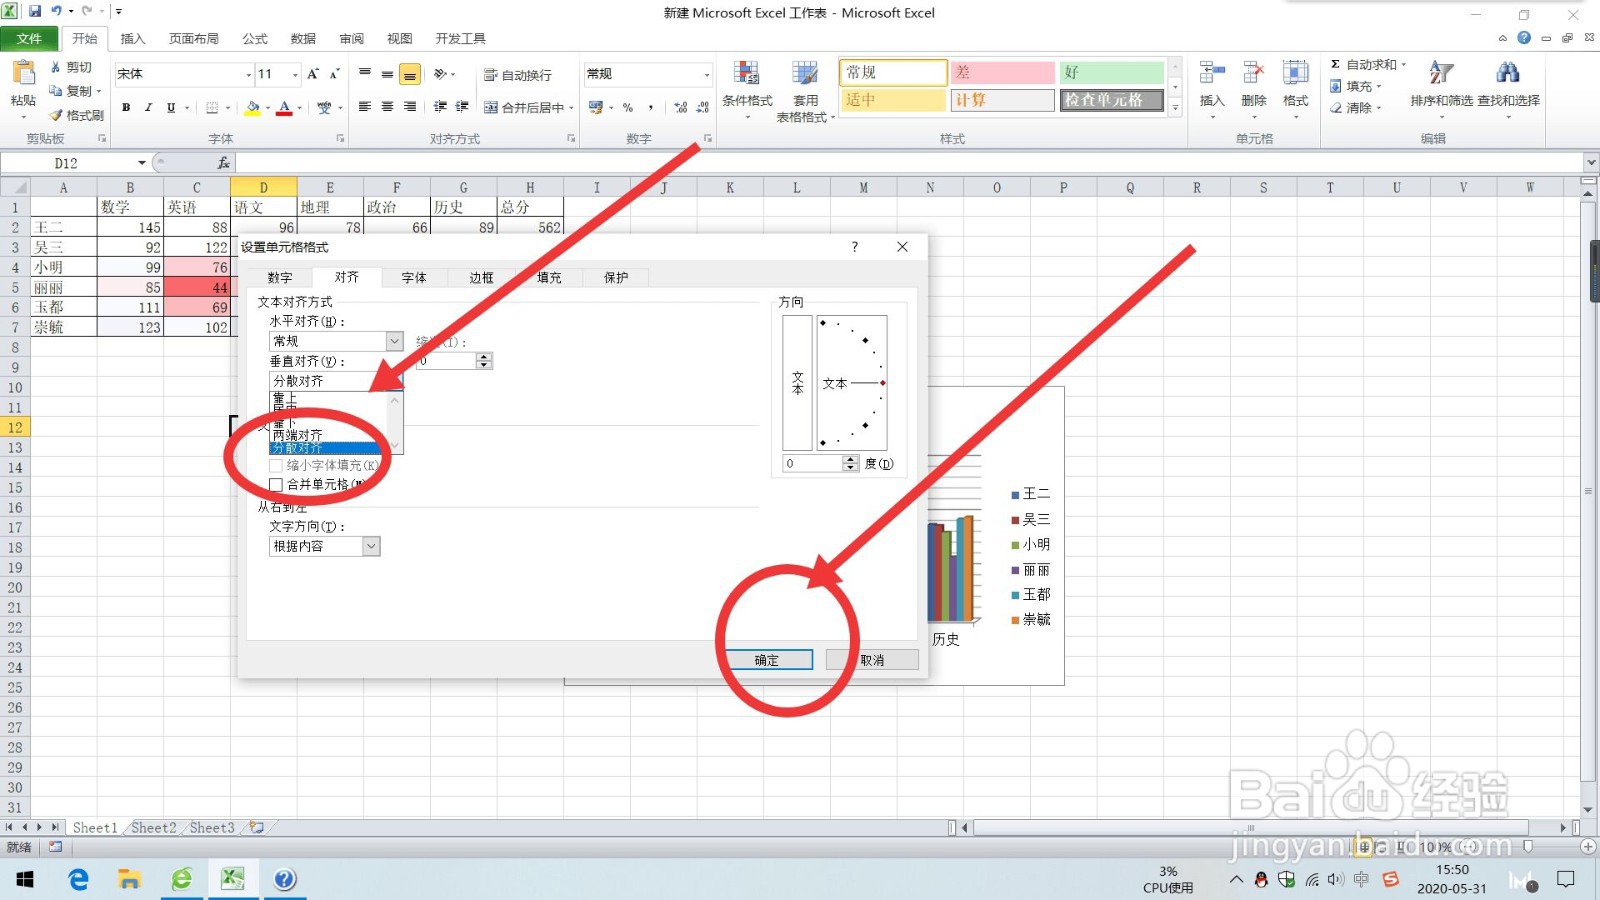1600x900 pixels.
Task: Click the Cut (剪切) scissors icon
Action: point(56,67)
